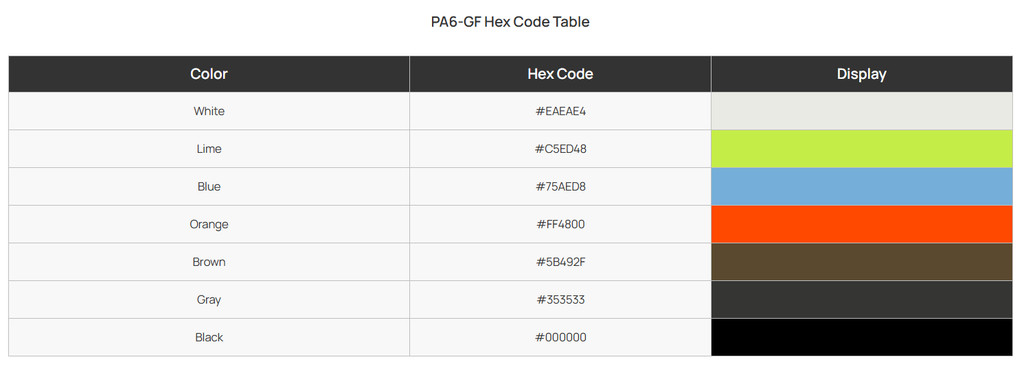This screenshot has width=1024, height=366.
Task: Click the Blue display swatch
Action: pos(861,187)
